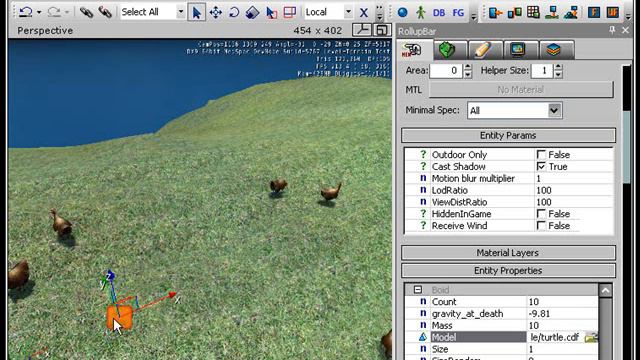Image resolution: width=640 pixels, height=360 pixels.
Task: Click the viewport layout icon beside 454 x 402
Action: [x=362, y=30]
